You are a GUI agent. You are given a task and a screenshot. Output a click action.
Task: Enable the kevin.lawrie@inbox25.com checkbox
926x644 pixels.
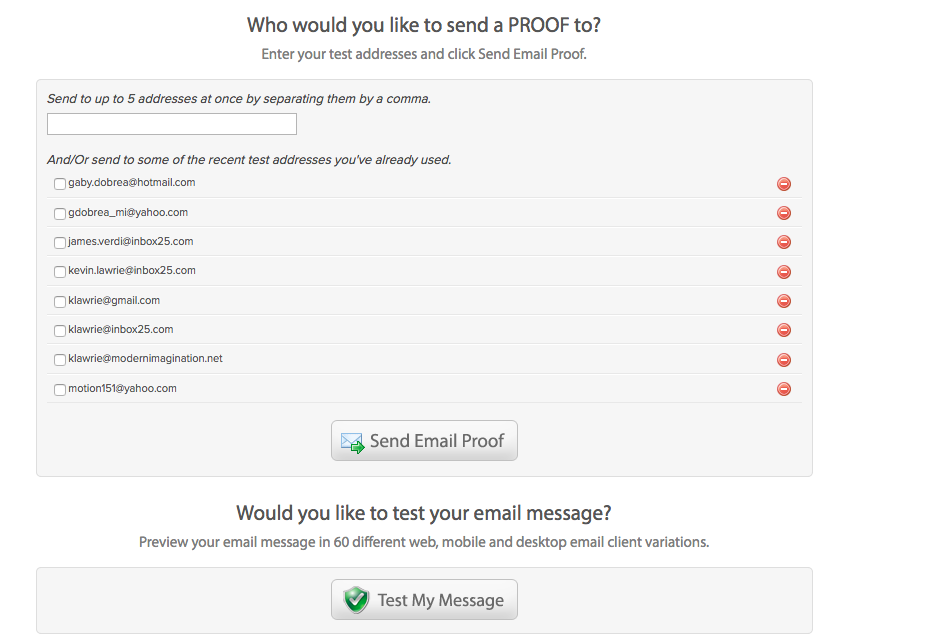(60, 272)
